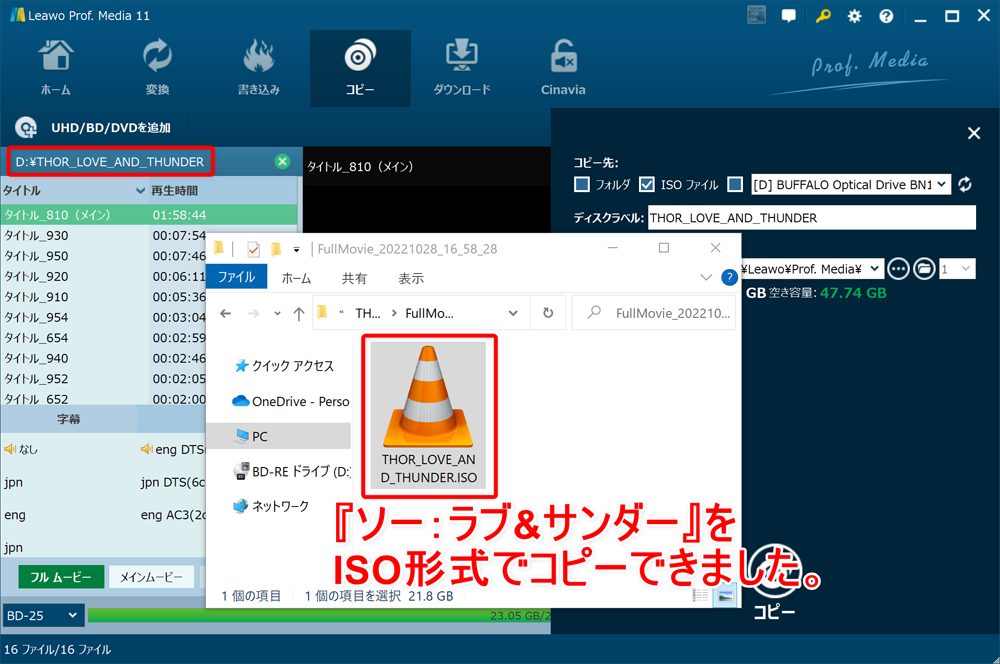Select the jpn DTS audio track
The height and width of the screenshot is (664, 1000).
click(172, 482)
